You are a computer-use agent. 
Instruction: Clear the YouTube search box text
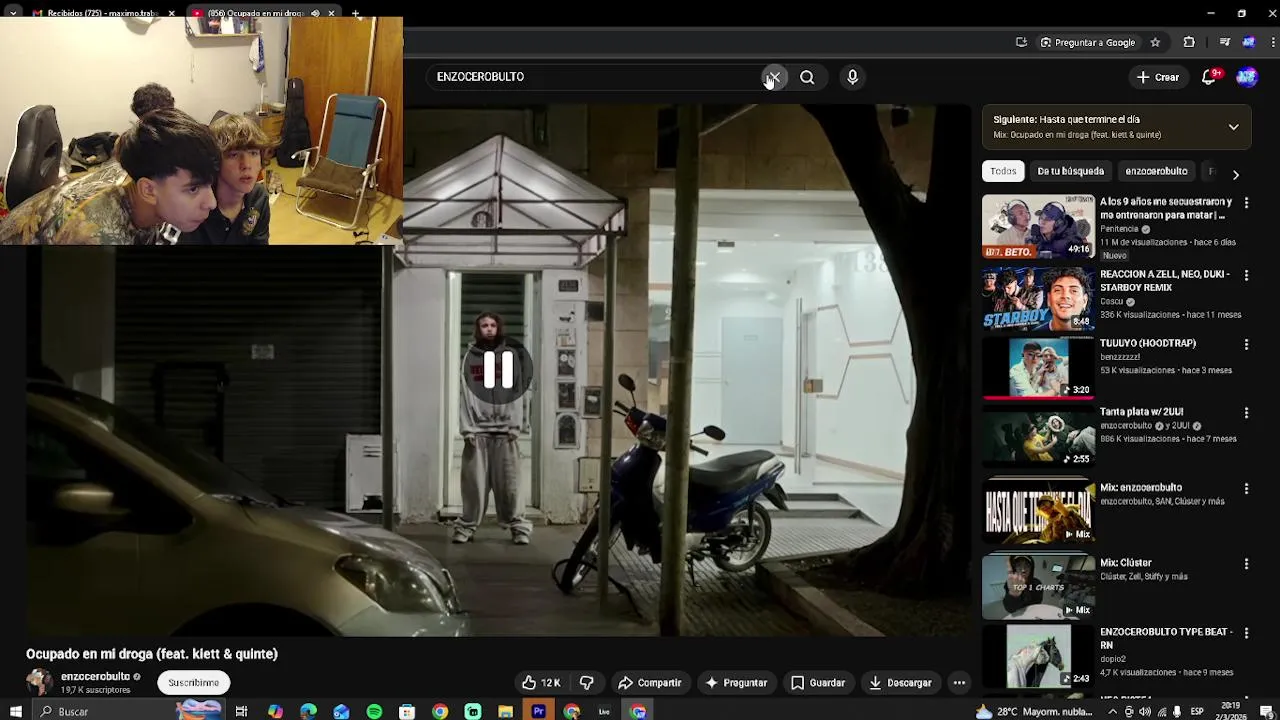coord(773,77)
